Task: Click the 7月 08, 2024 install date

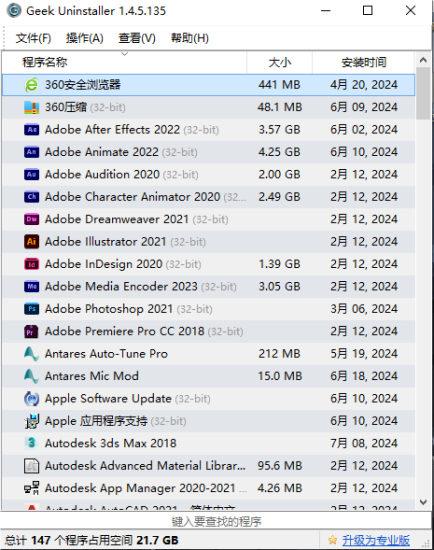Action: click(364, 443)
